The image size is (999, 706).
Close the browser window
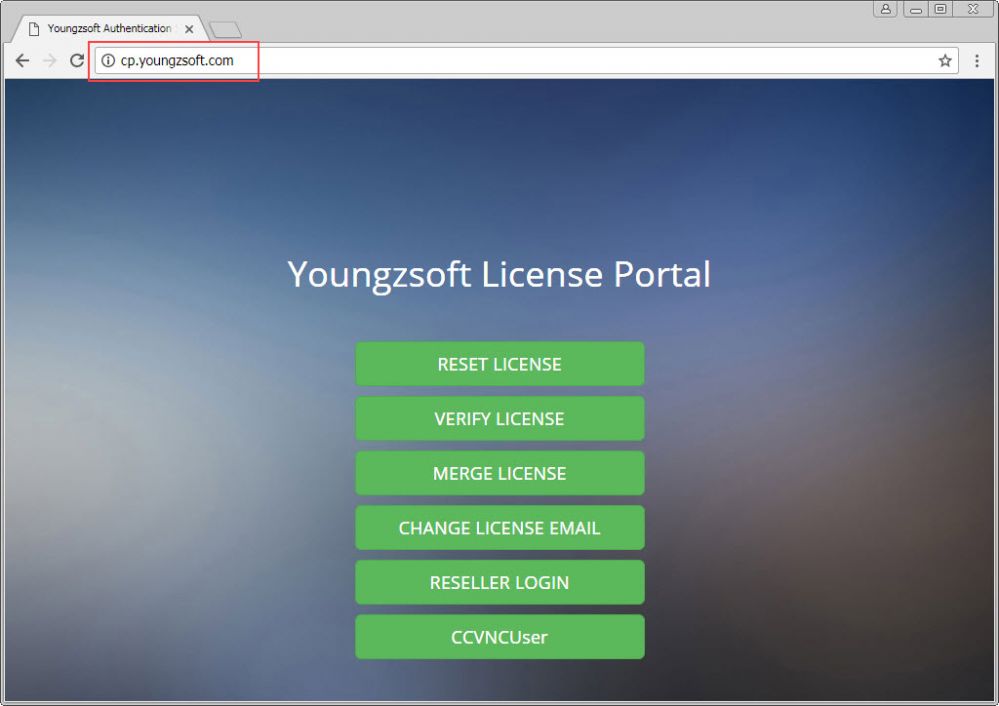(x=973, y=9)
